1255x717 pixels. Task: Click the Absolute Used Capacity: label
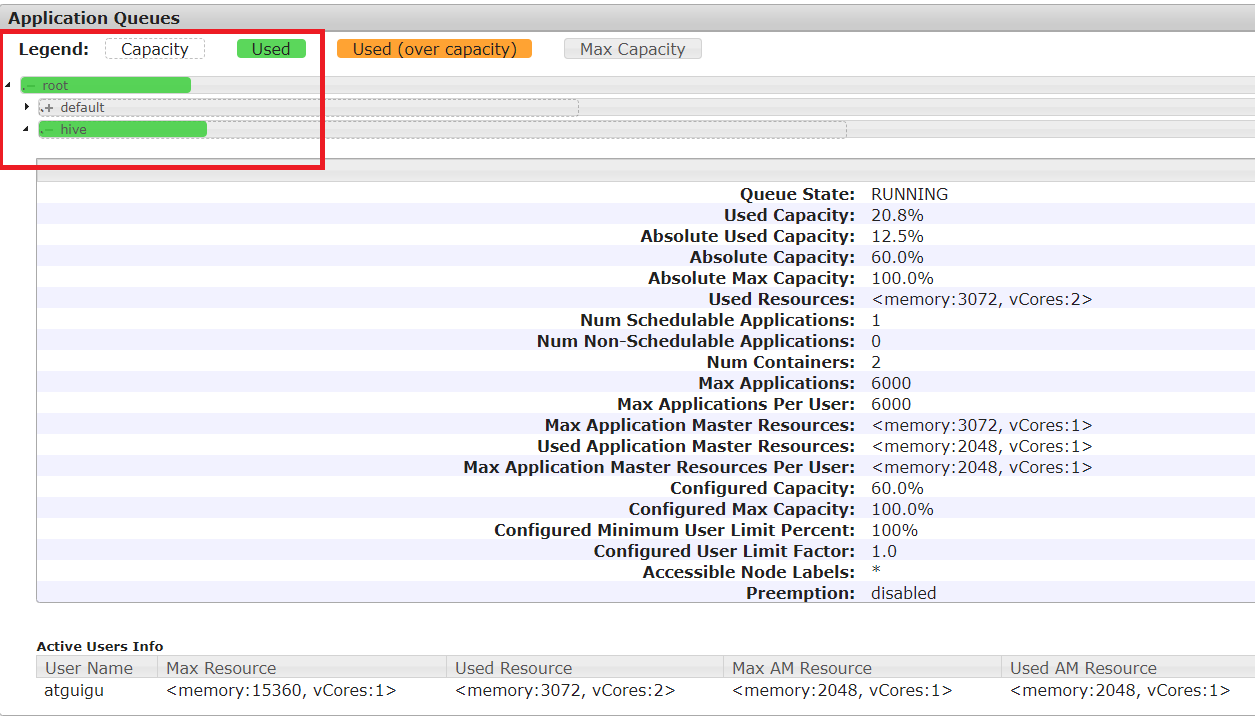coord(748,236)
